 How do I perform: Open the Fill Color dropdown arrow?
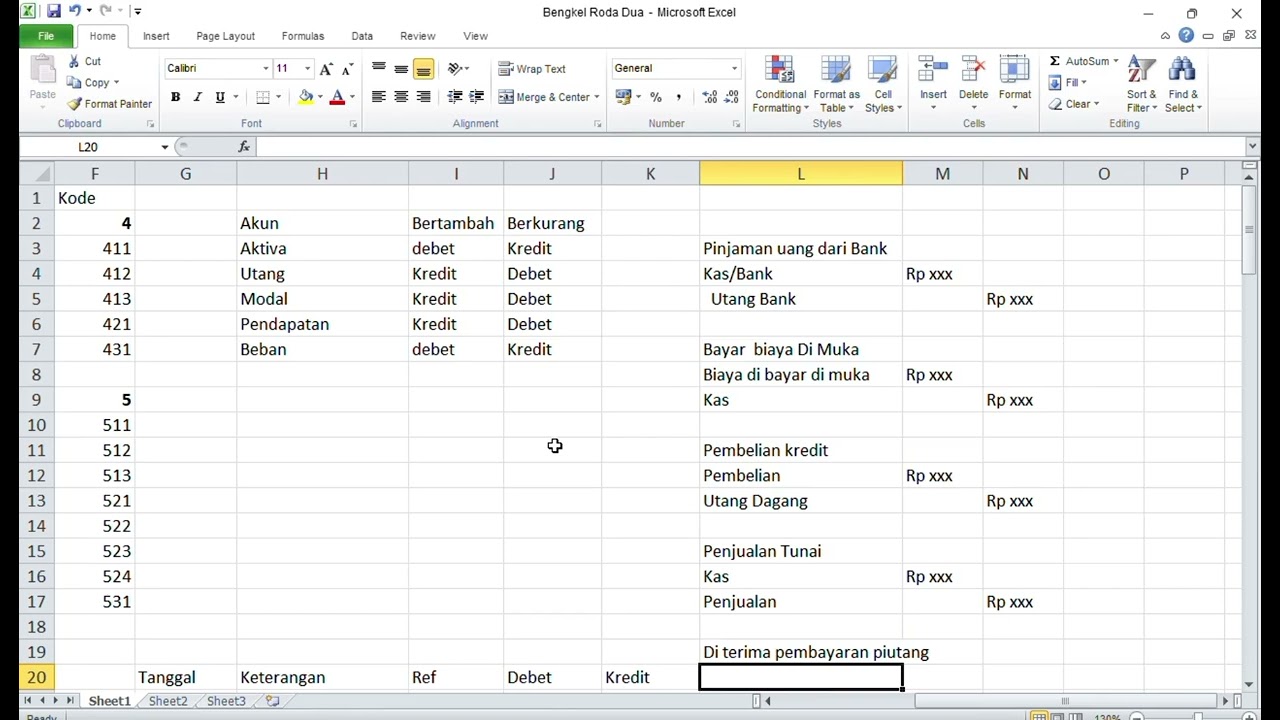point(320,97)
